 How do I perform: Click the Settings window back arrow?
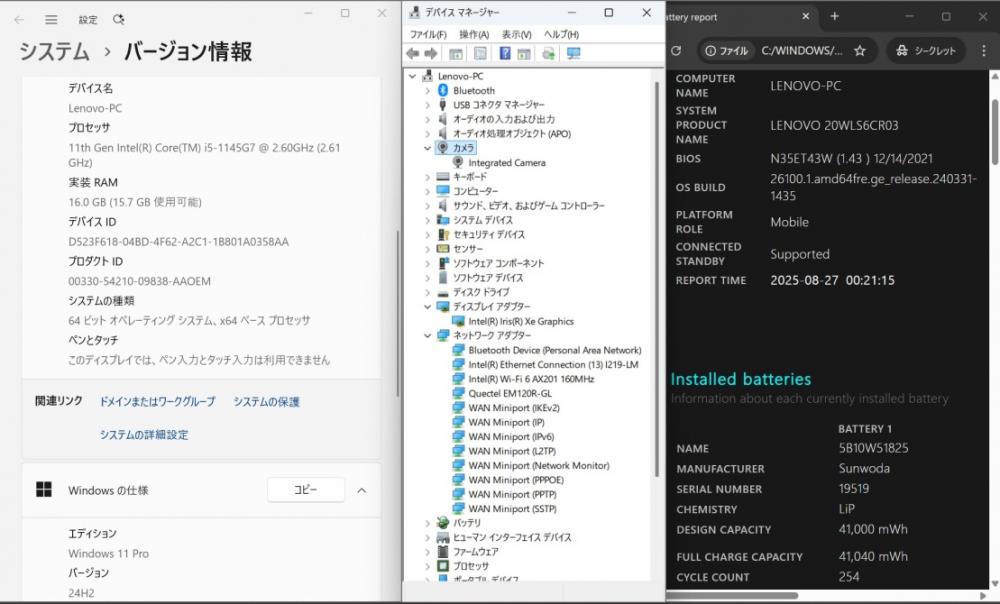tap(19, 20)
